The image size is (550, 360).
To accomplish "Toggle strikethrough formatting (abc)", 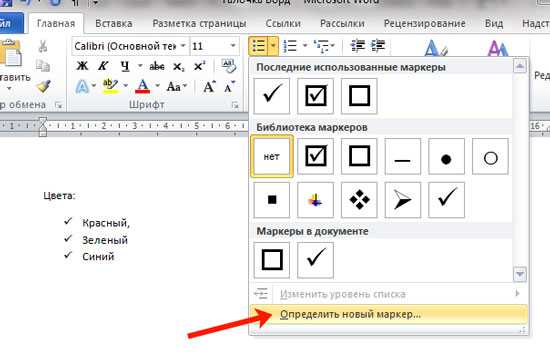I will click(x=157, y=66).
